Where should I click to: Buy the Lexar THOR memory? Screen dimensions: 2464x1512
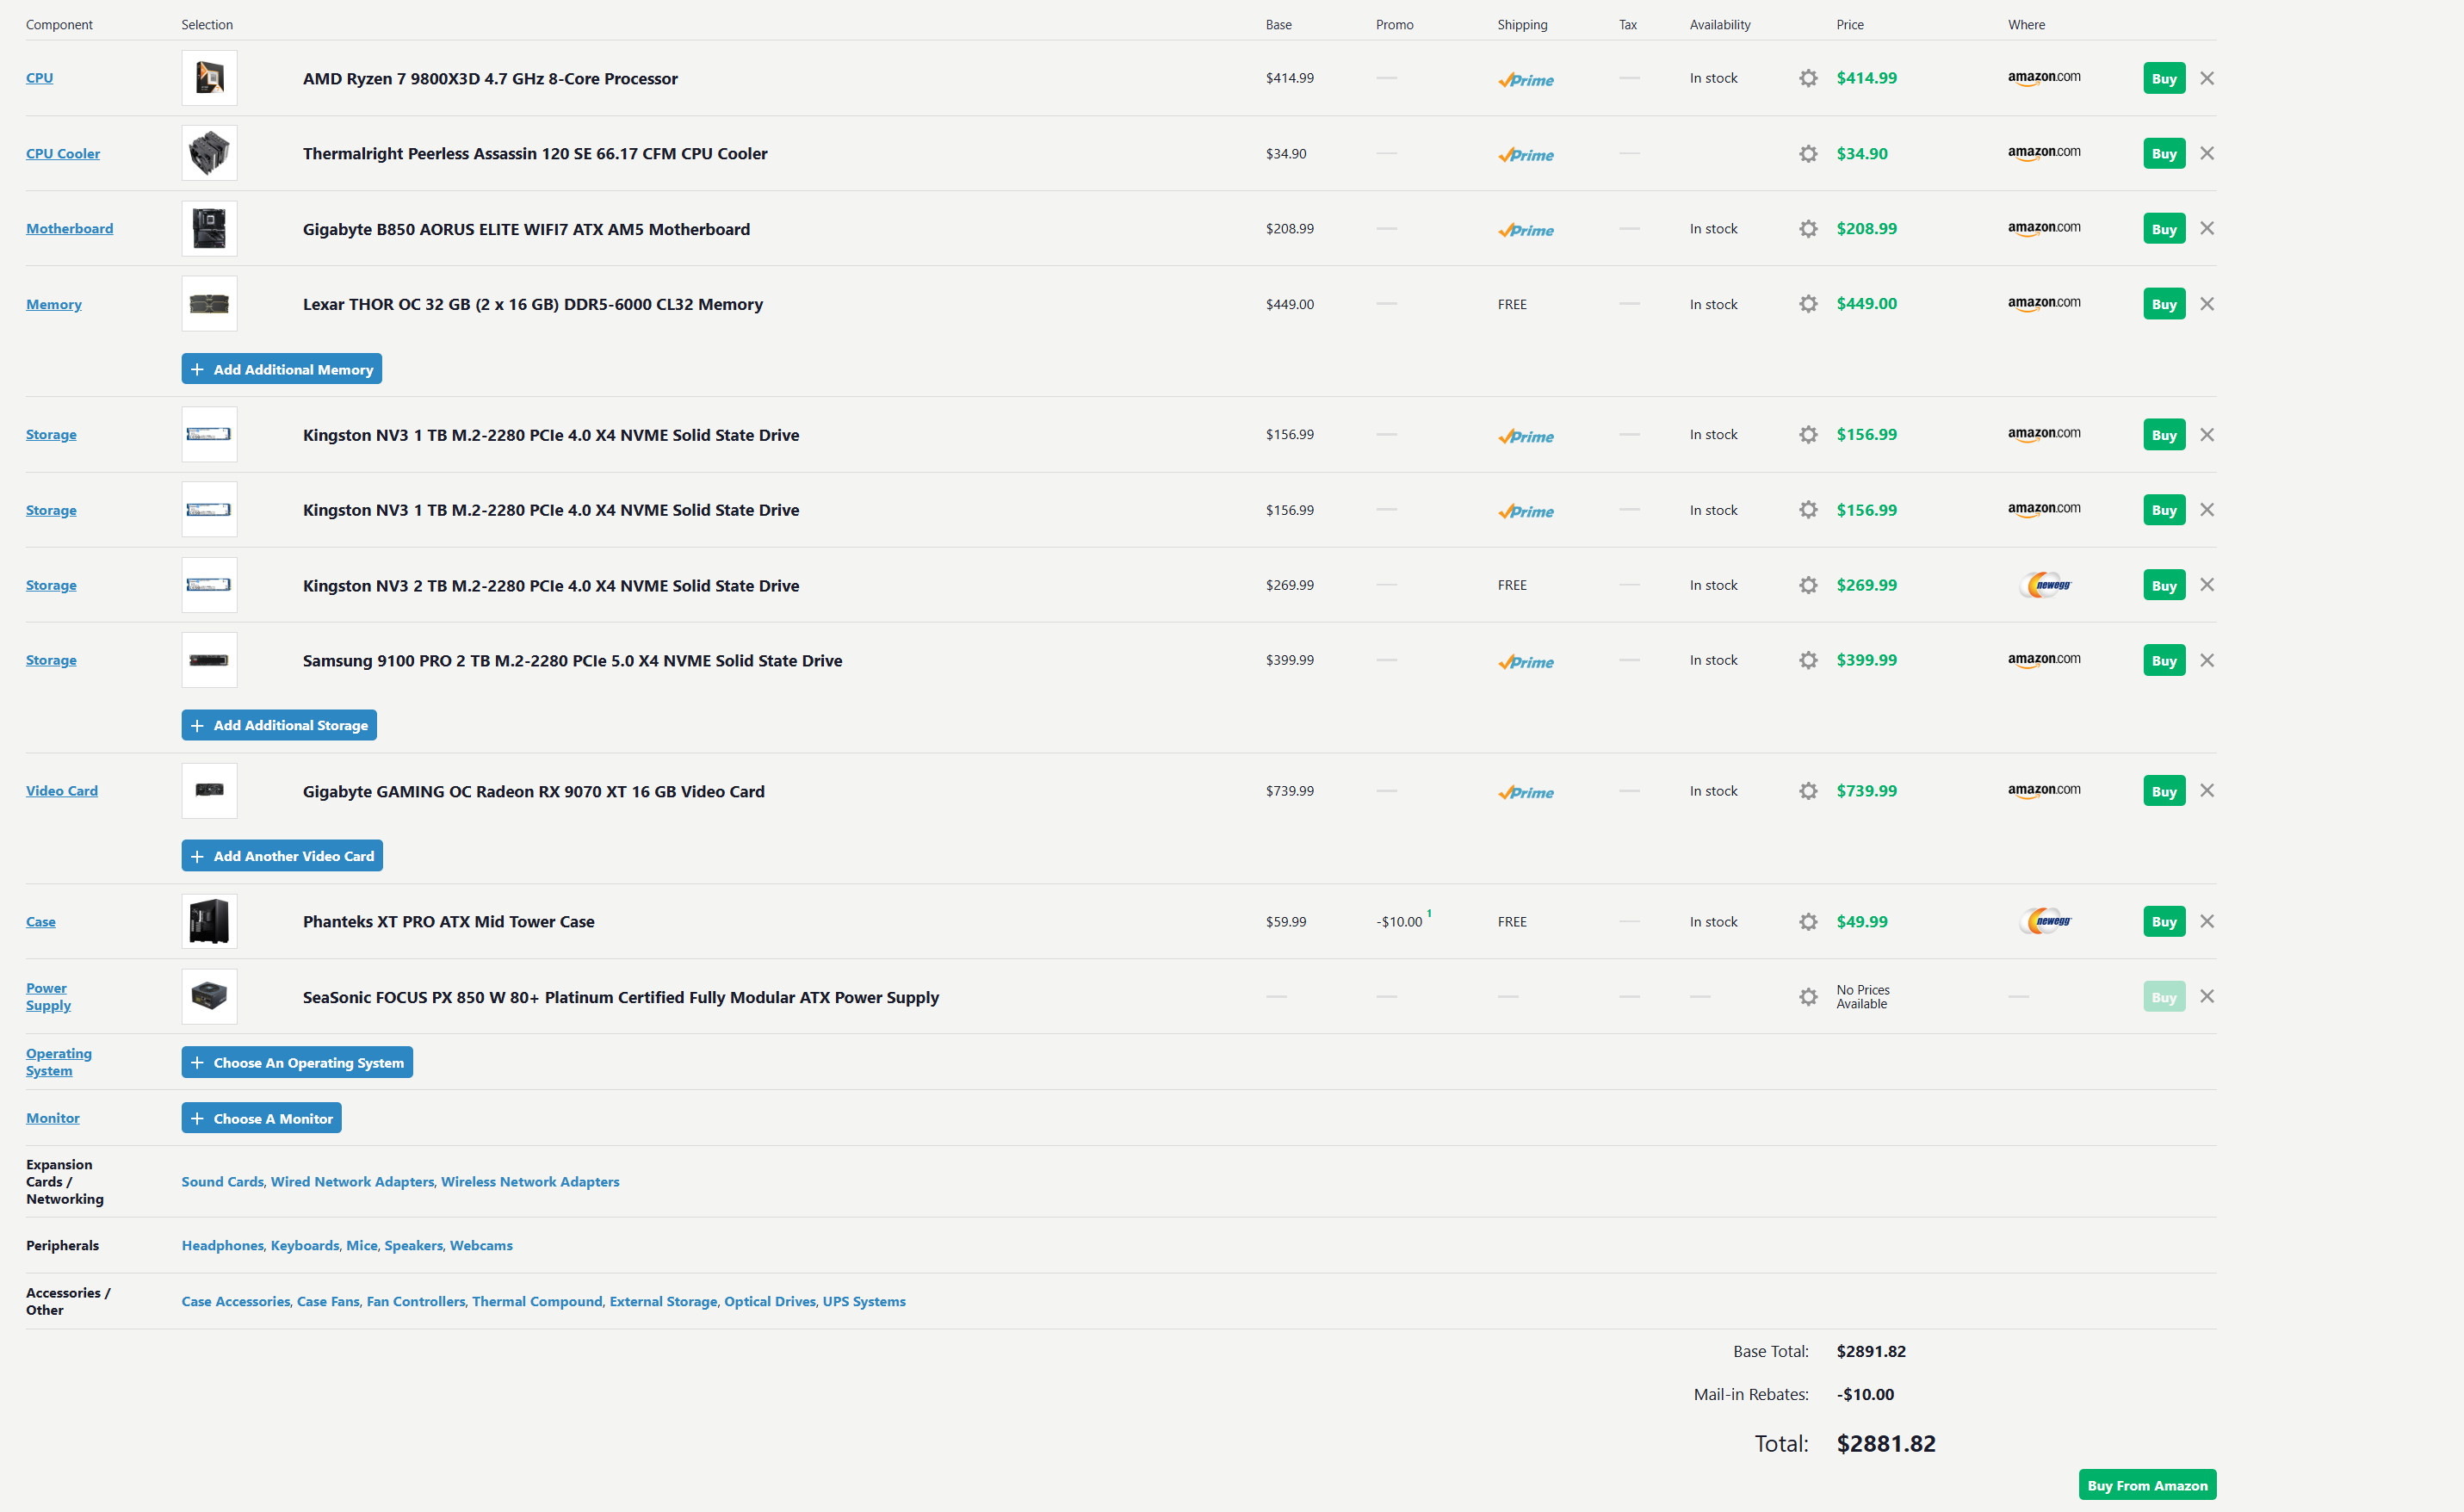(2164, 304)
